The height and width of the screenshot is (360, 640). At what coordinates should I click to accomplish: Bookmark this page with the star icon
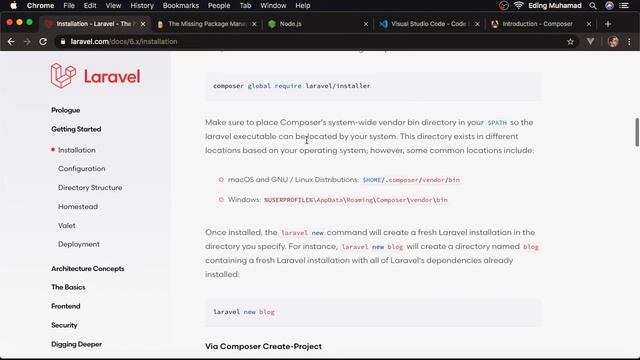click(570, 42)
